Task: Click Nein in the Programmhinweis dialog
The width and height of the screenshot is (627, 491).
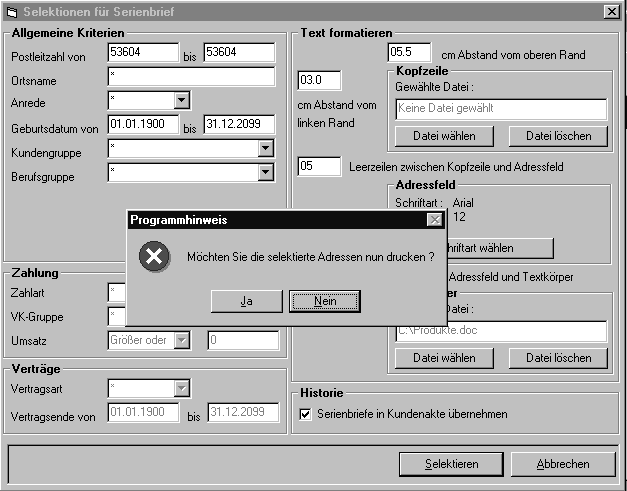Action: [324, 301]
